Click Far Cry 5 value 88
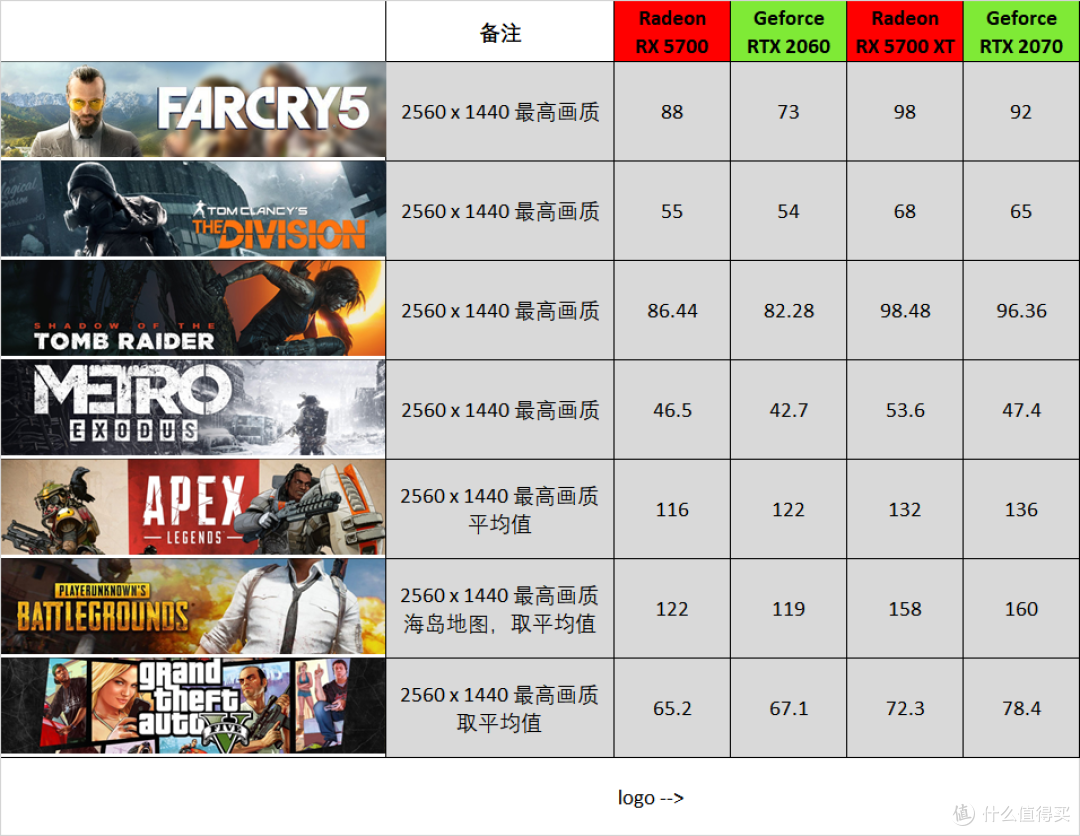The height and width of the screenshot is (836, 1080). coord(672,112)
